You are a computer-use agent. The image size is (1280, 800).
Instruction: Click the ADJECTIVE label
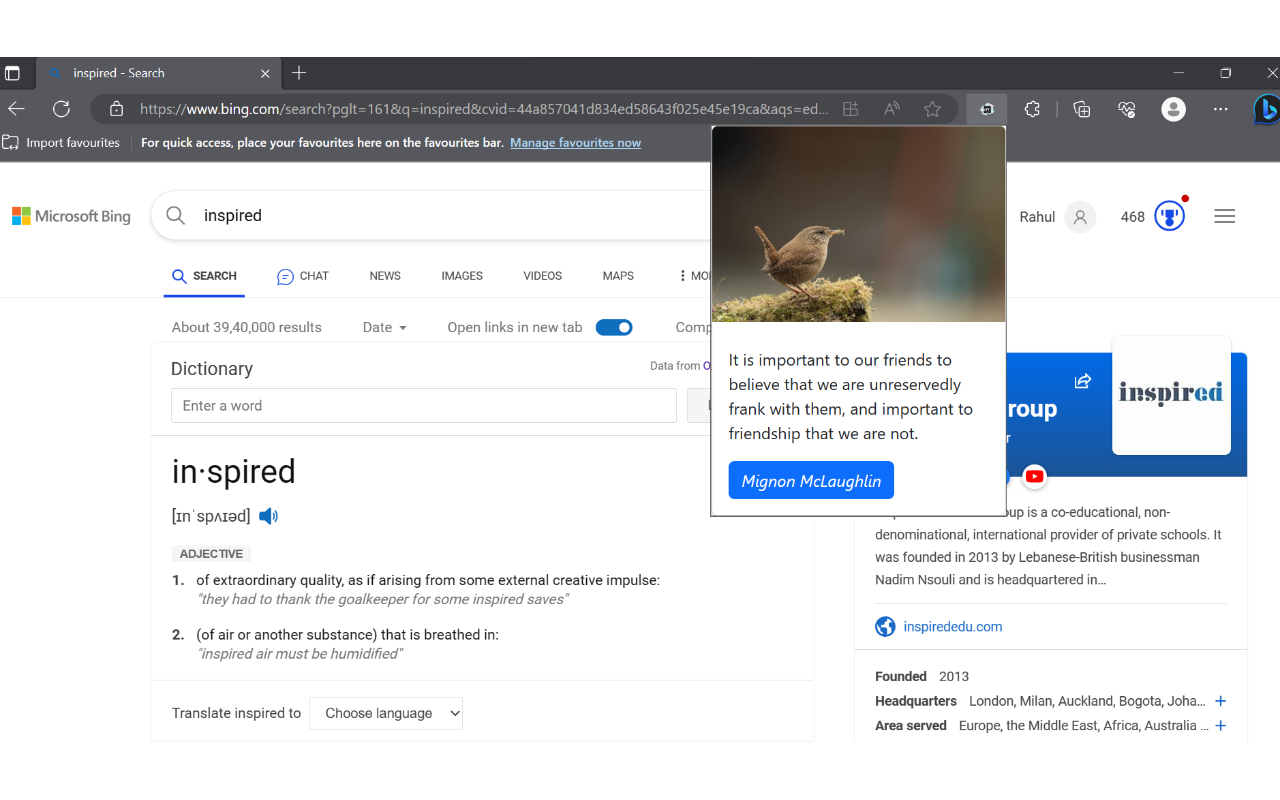(211, 554)
